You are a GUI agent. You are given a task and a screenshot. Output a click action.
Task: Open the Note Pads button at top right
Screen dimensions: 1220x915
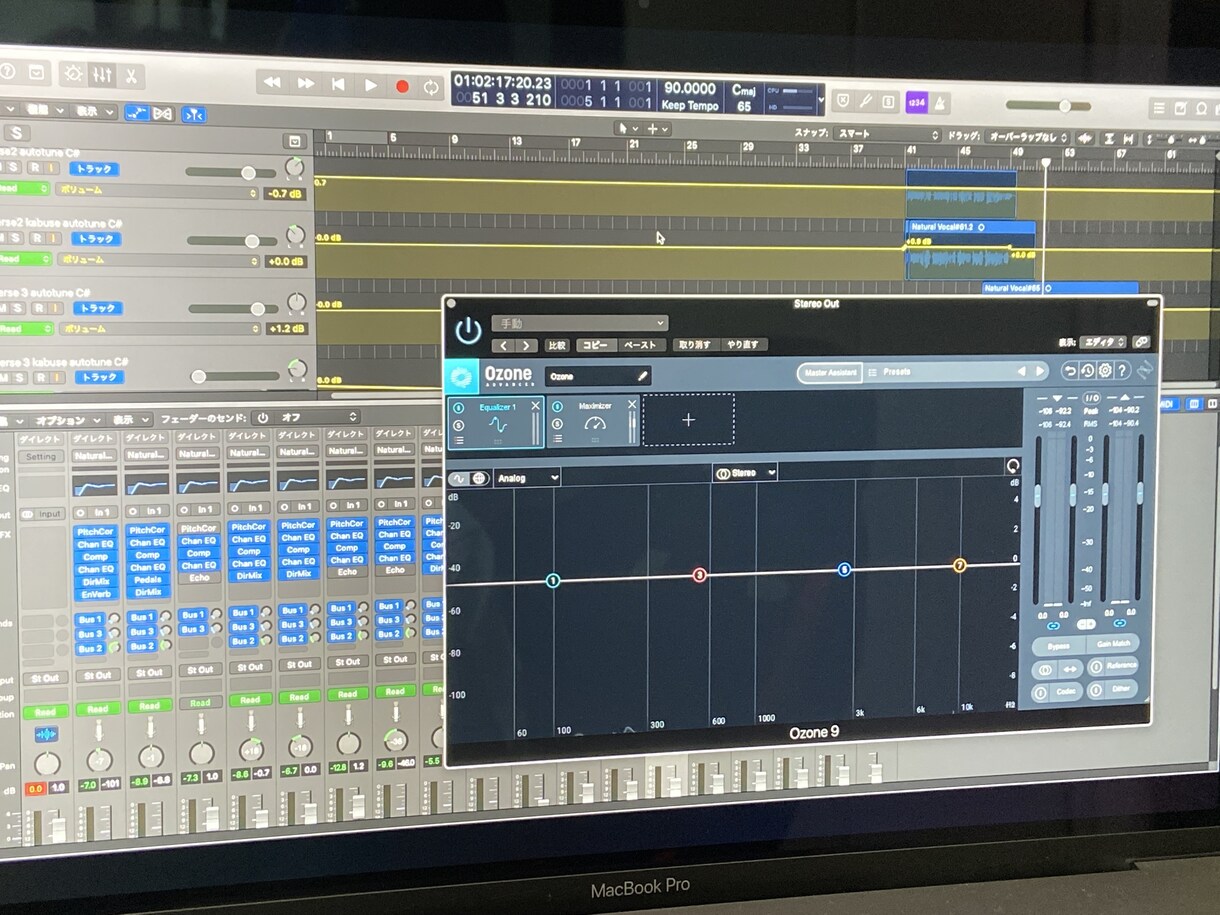click(1180, 109)
